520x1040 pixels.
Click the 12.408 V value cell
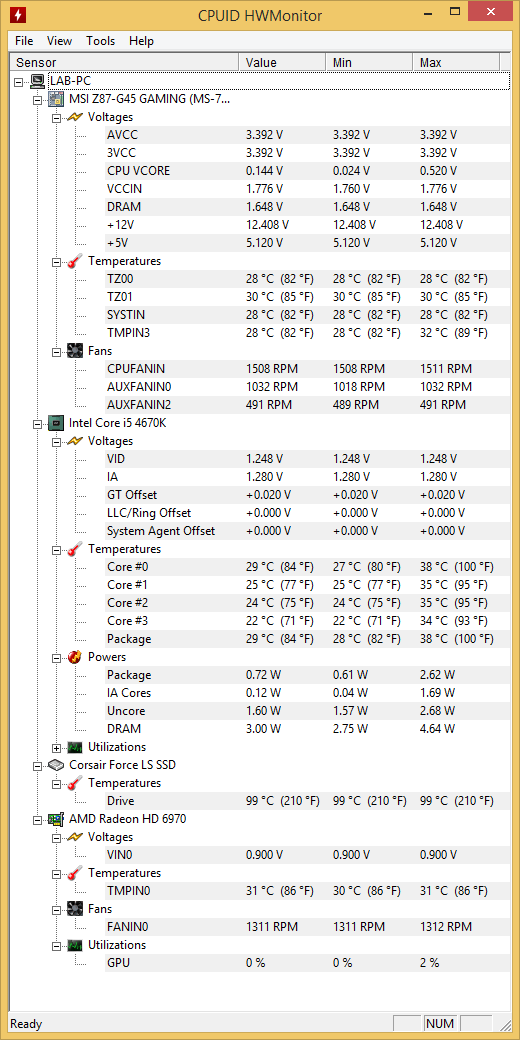tap(267, 224)
